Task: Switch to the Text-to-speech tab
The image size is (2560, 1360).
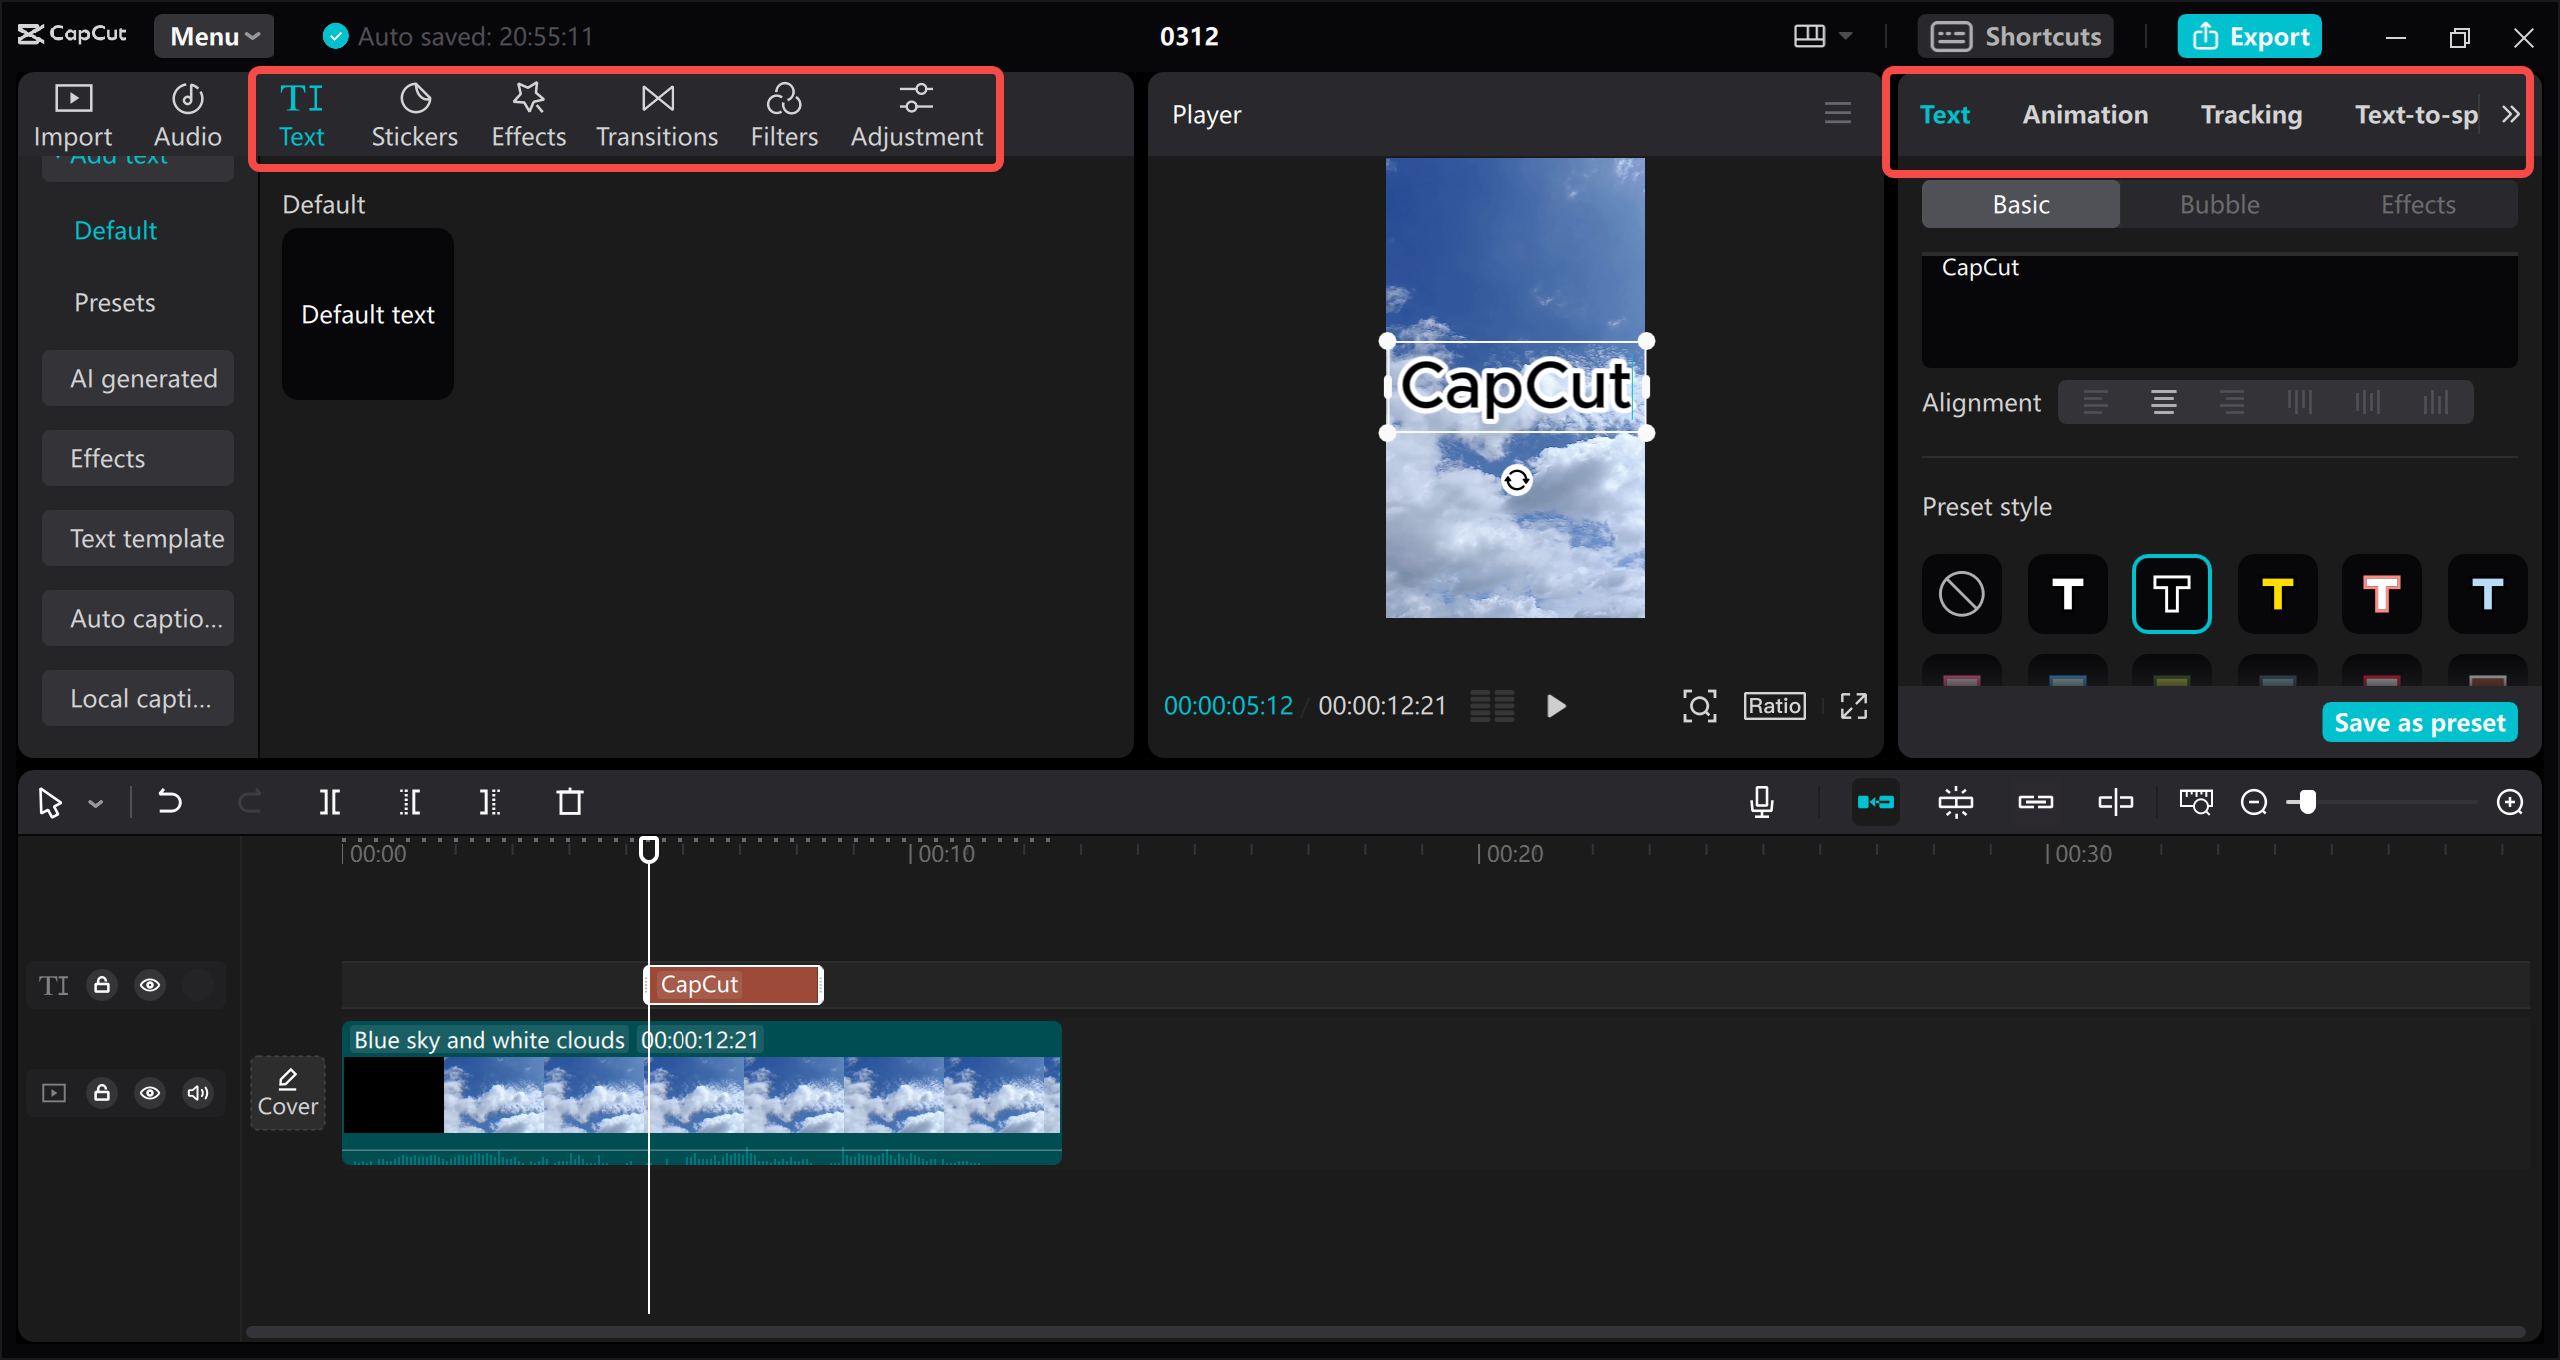Action: 2416,114
